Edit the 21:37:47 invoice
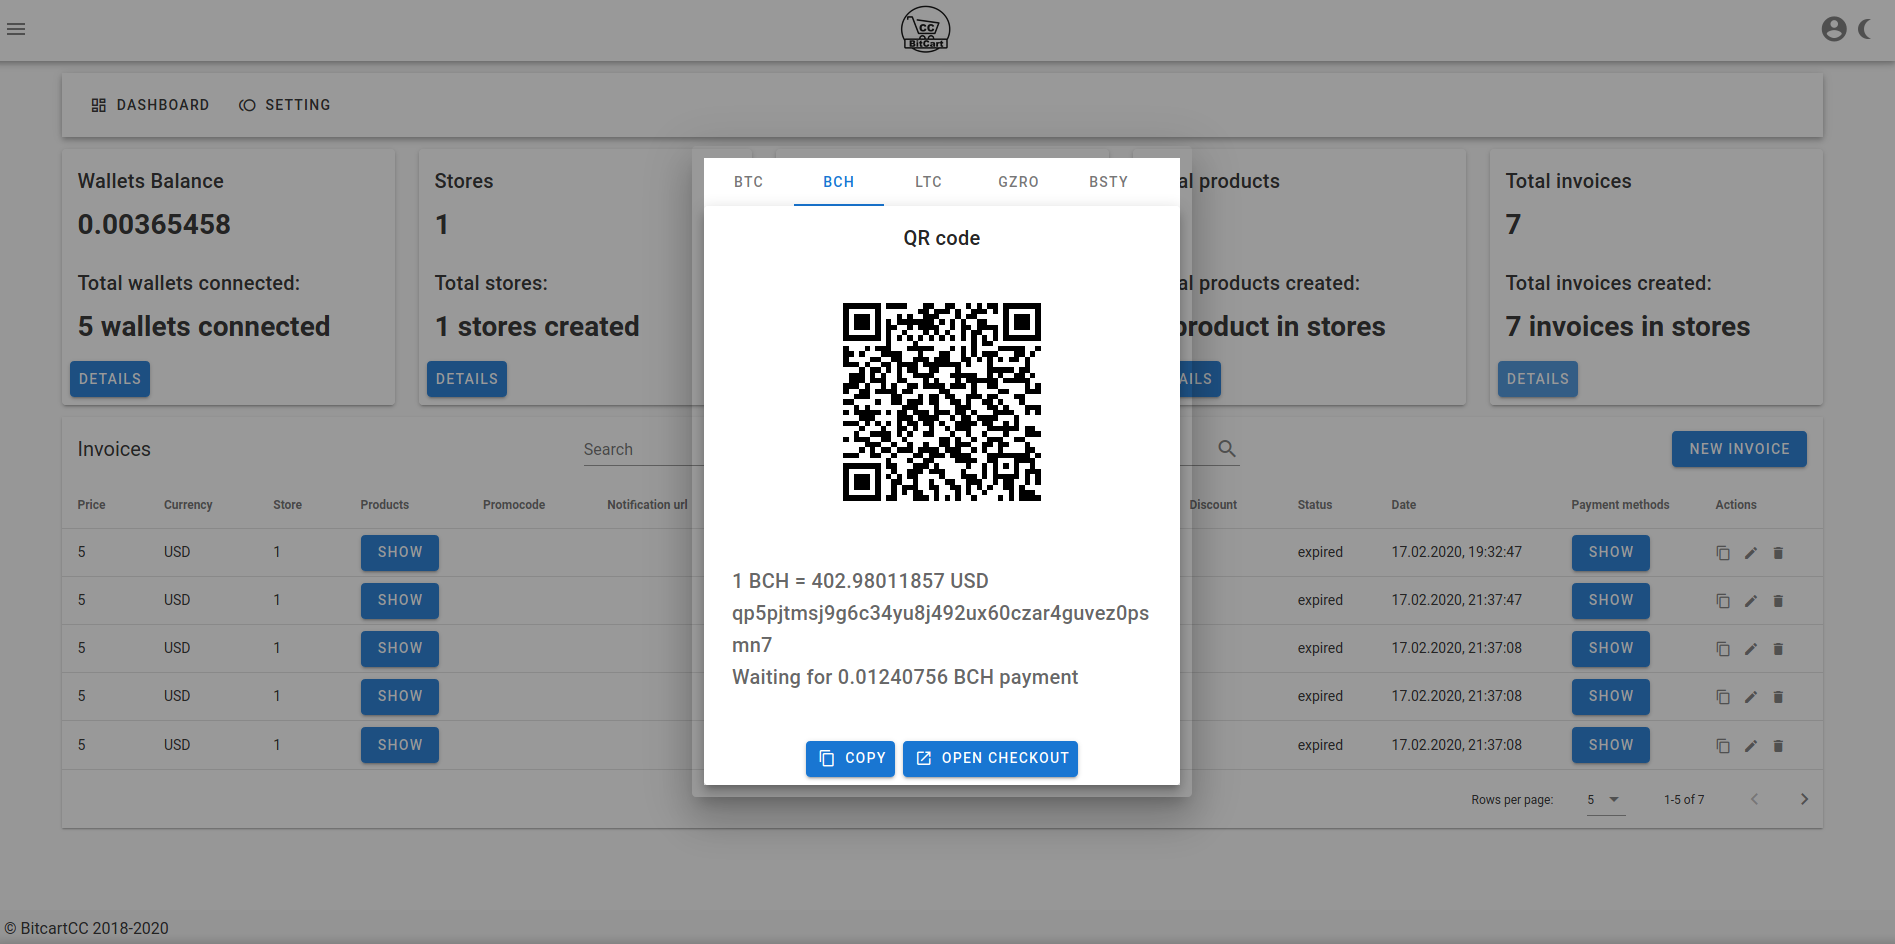This screenshot has height=944, width=1895. (x=1751, y=601)
